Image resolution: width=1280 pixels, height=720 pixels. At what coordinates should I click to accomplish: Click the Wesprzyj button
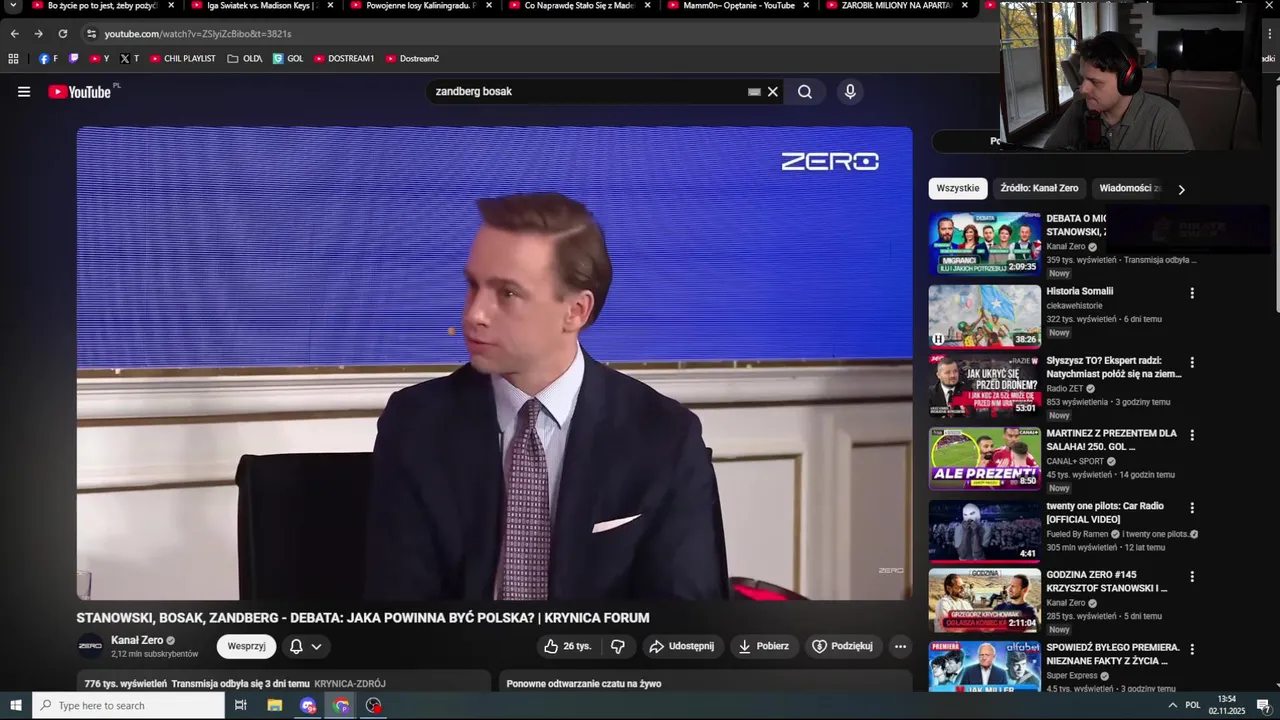[246, 646]
